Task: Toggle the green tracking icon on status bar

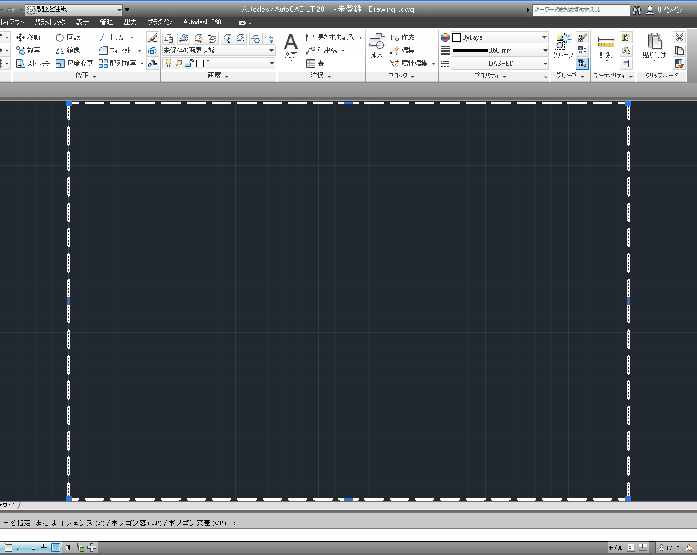Action: (x=80, y=547)
